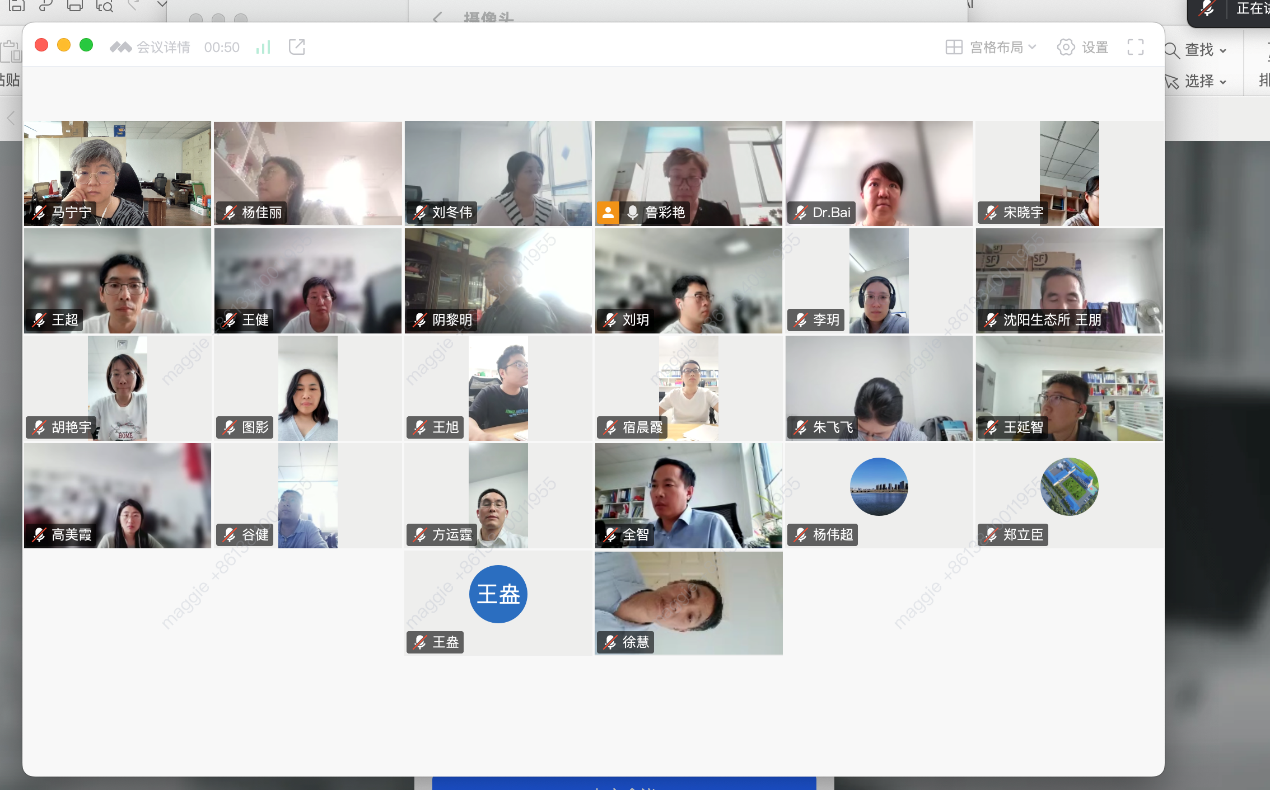1270x790 pixels.
Task: Enter fullscreen with the corner-brackets icon
Action: (x=1135, y=47)
